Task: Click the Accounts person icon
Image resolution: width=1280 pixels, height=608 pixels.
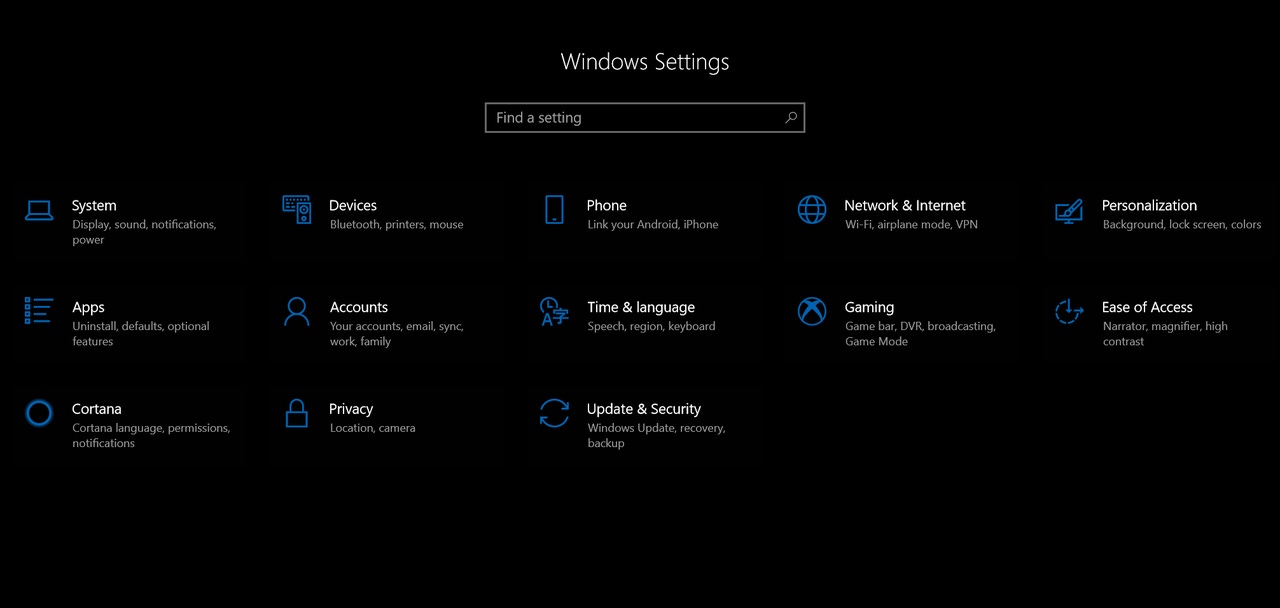Action: click(x=297, y=311)
